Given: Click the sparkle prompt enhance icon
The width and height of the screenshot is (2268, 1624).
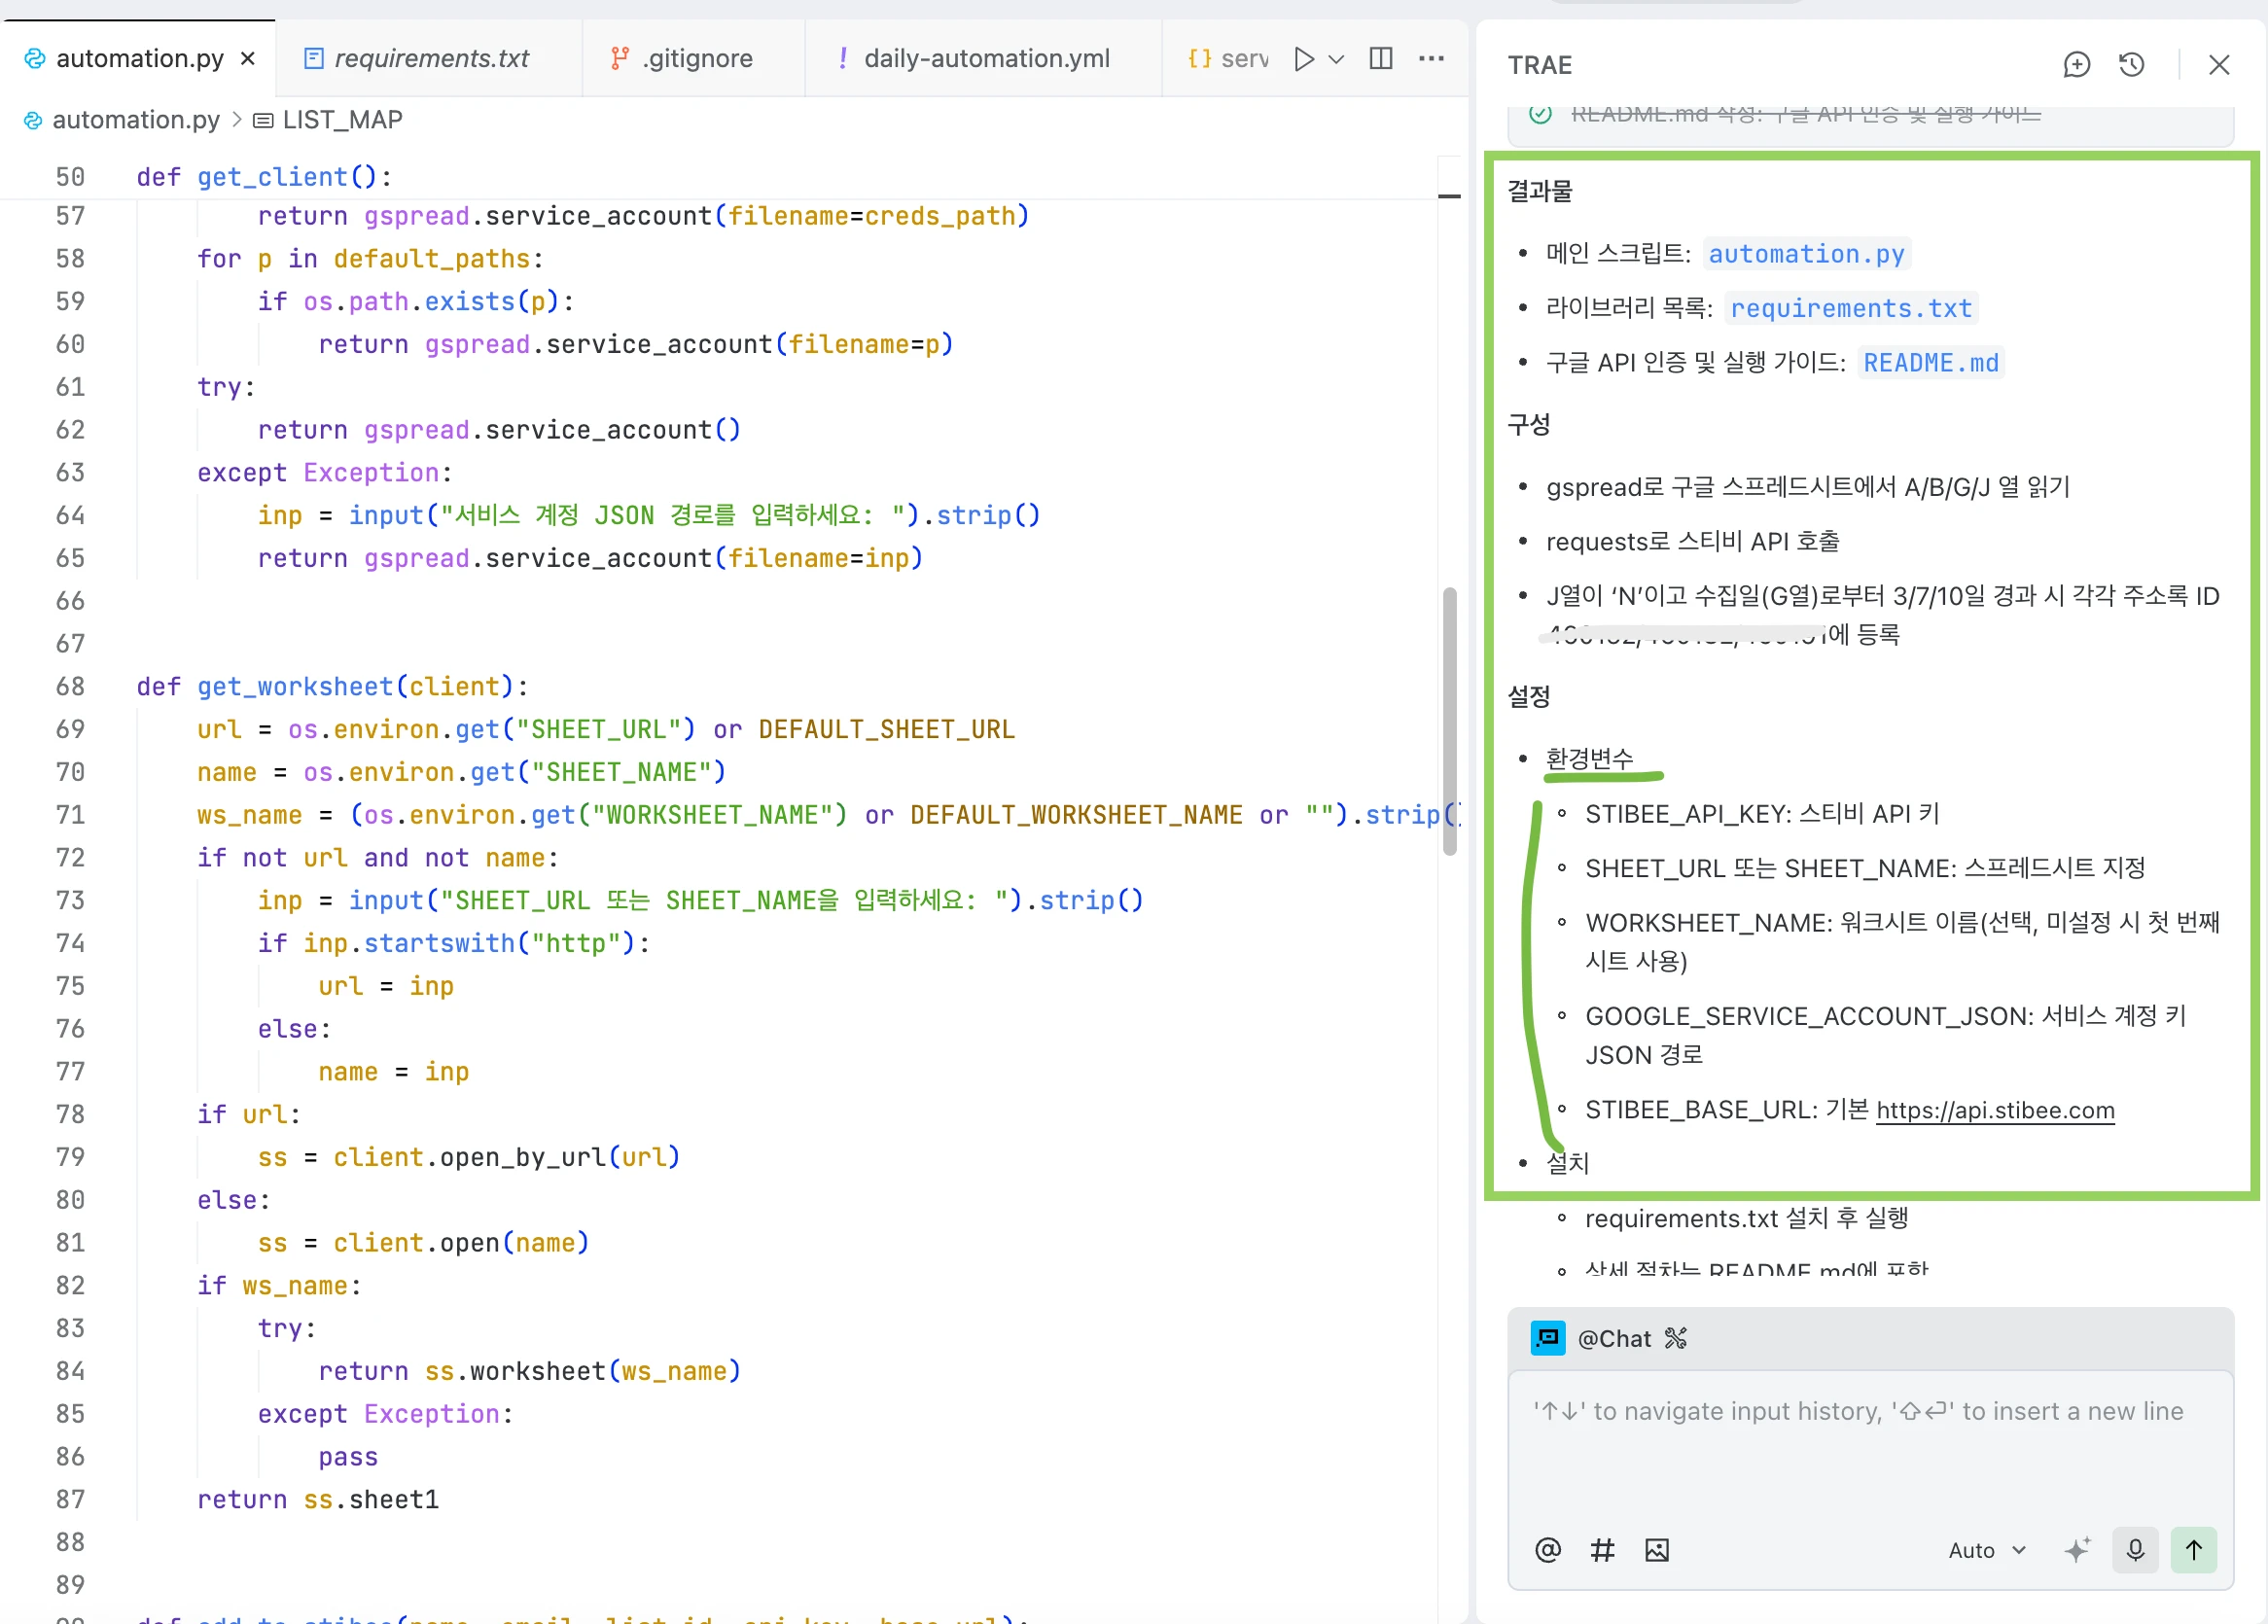Looking at the screenshot, I should 2077,1550.
